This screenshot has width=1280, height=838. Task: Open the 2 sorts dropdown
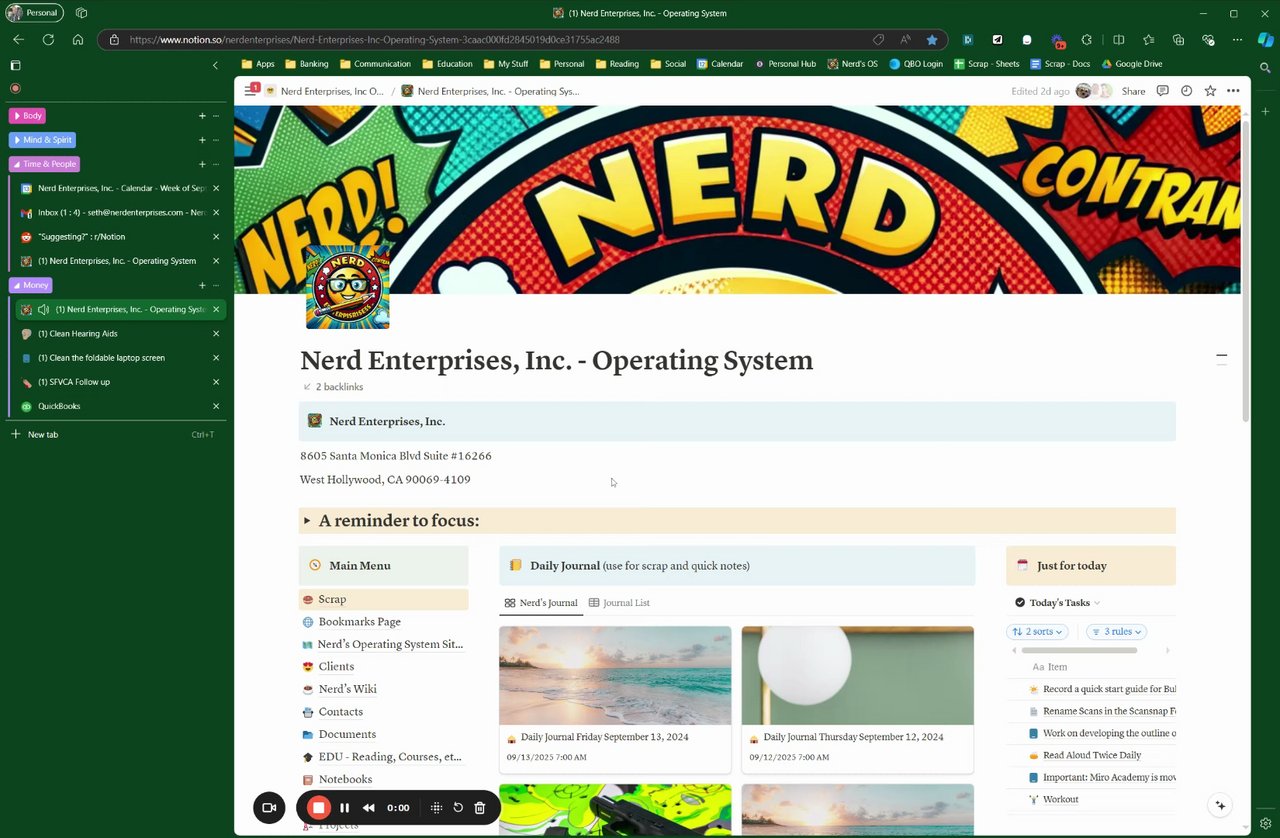(1038, 632)
